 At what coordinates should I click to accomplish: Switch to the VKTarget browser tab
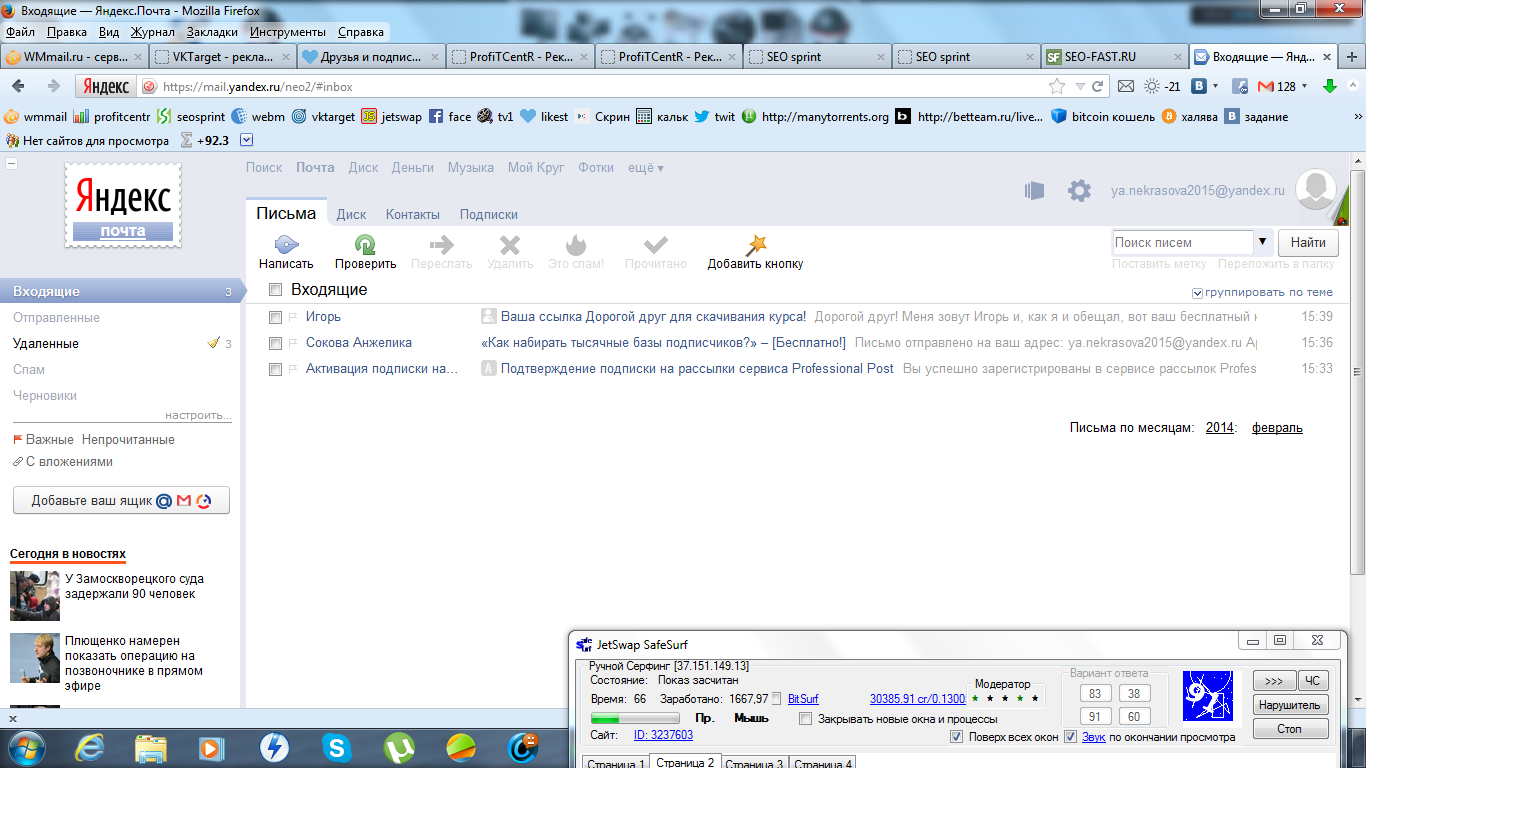pyautogui.click(x=222, y=57)
